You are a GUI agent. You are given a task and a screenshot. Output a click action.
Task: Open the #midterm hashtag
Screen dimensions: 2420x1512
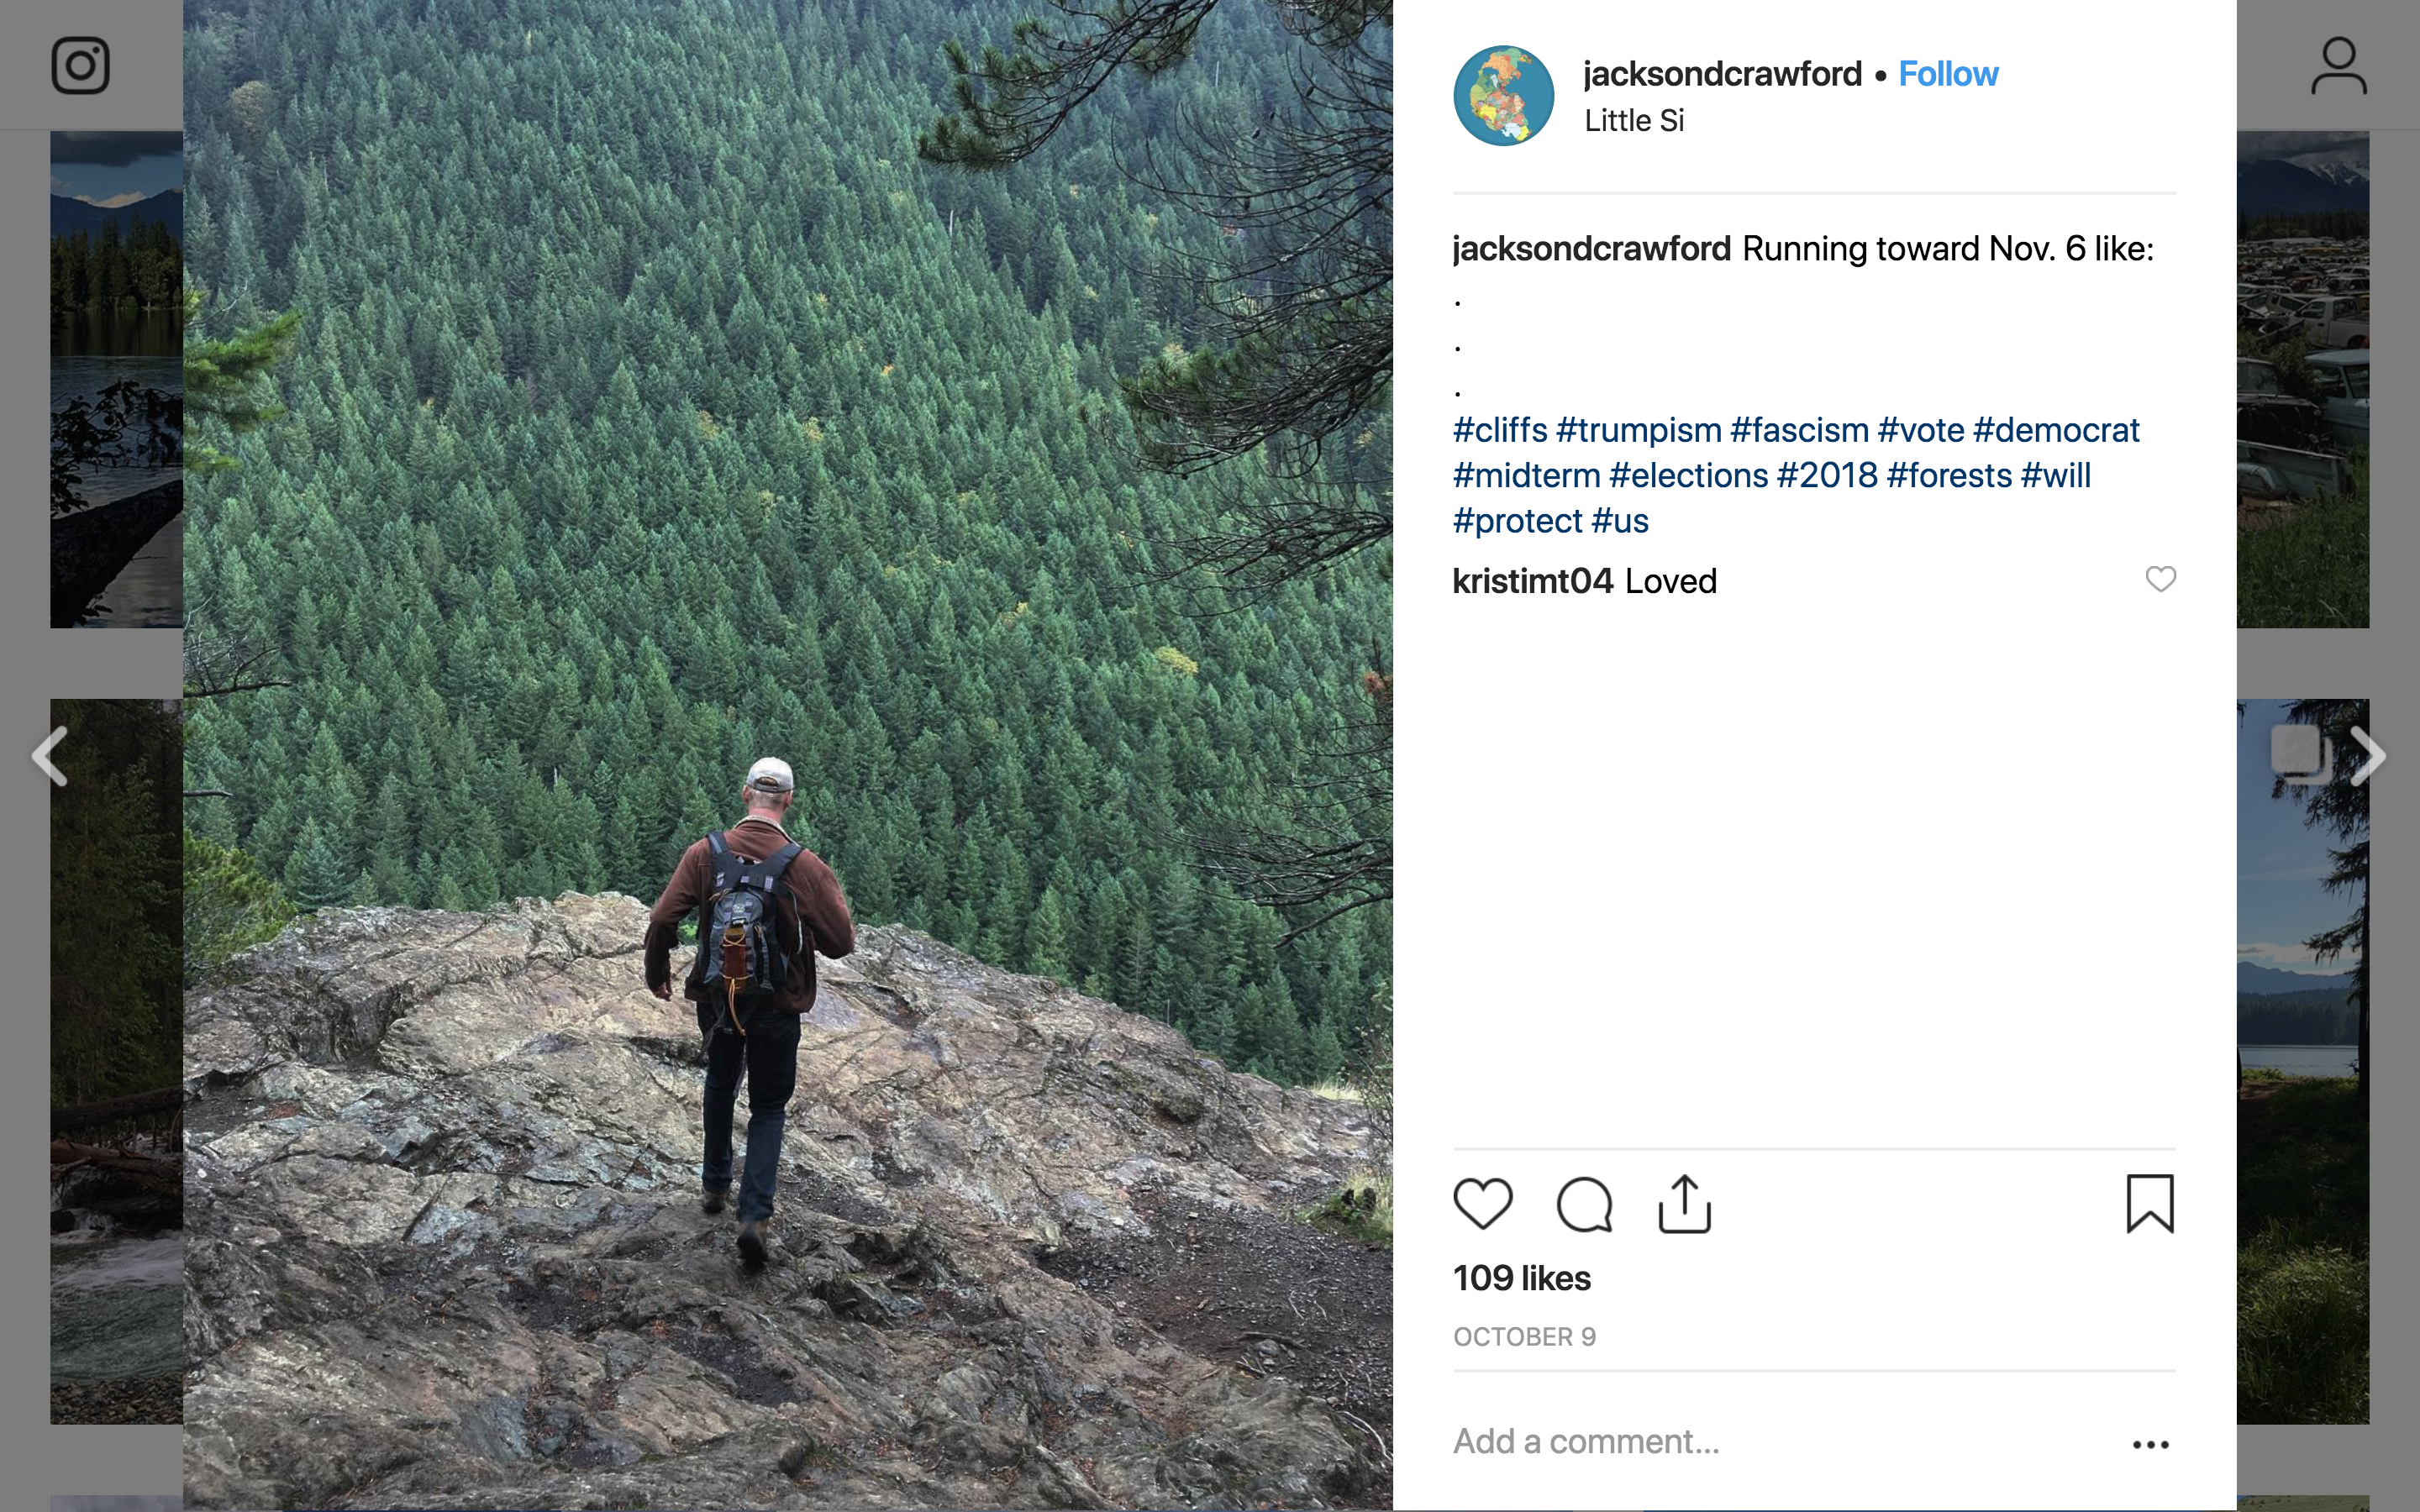pyautogui.click(x=1526, y=476)
